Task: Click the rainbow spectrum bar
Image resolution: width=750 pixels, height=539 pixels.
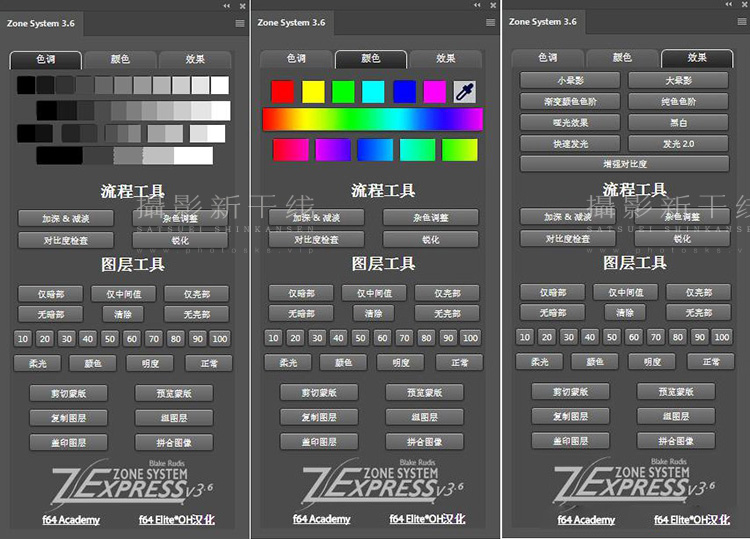Action: 373,119
